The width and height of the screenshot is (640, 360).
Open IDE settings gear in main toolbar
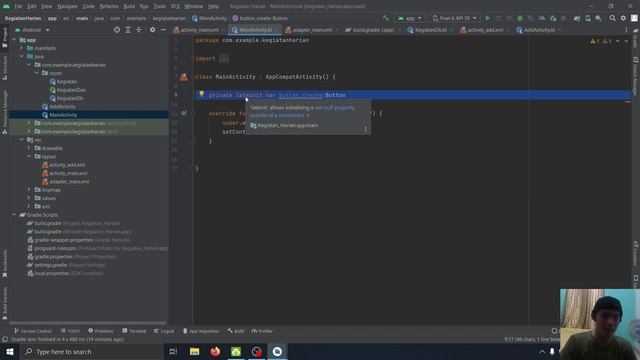[623, 18]
